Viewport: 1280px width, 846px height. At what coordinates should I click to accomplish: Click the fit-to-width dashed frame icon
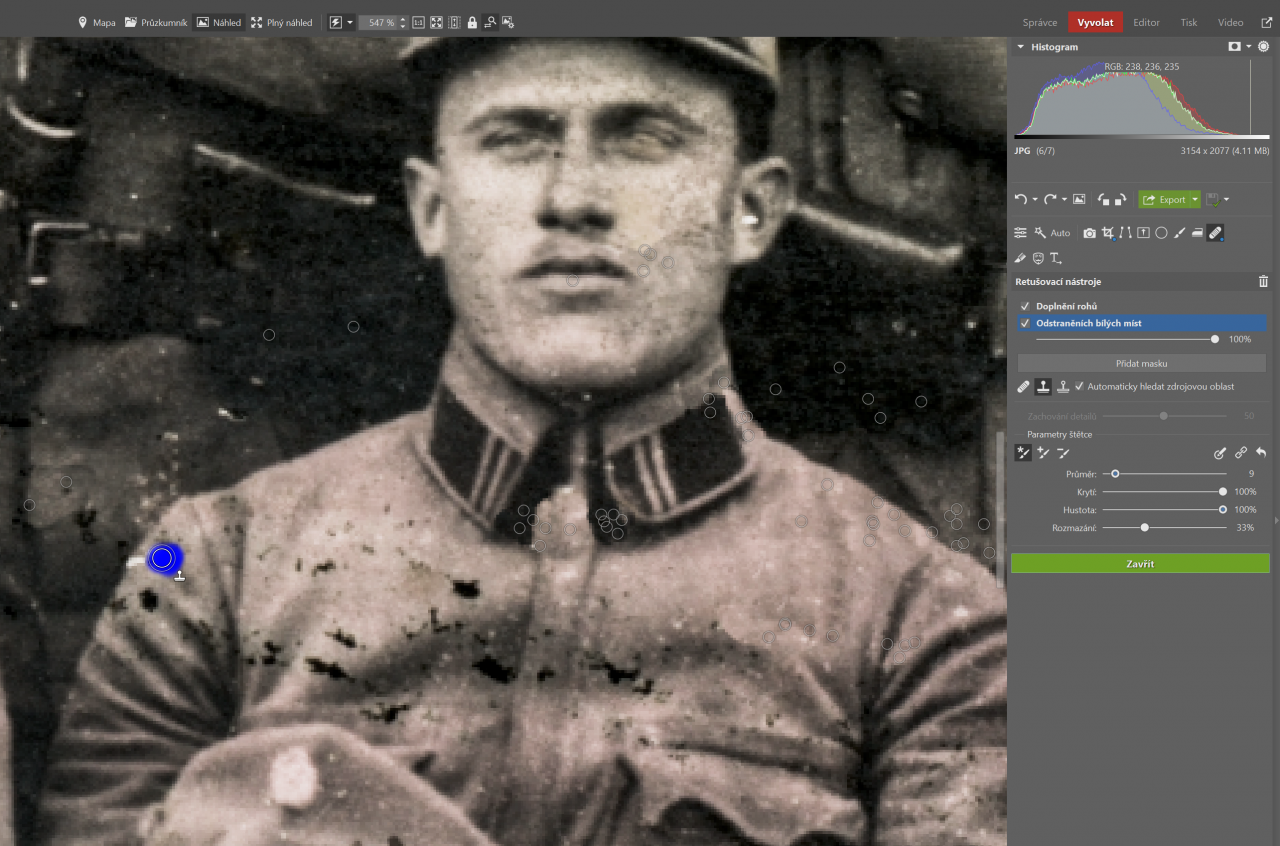point(454,22)
